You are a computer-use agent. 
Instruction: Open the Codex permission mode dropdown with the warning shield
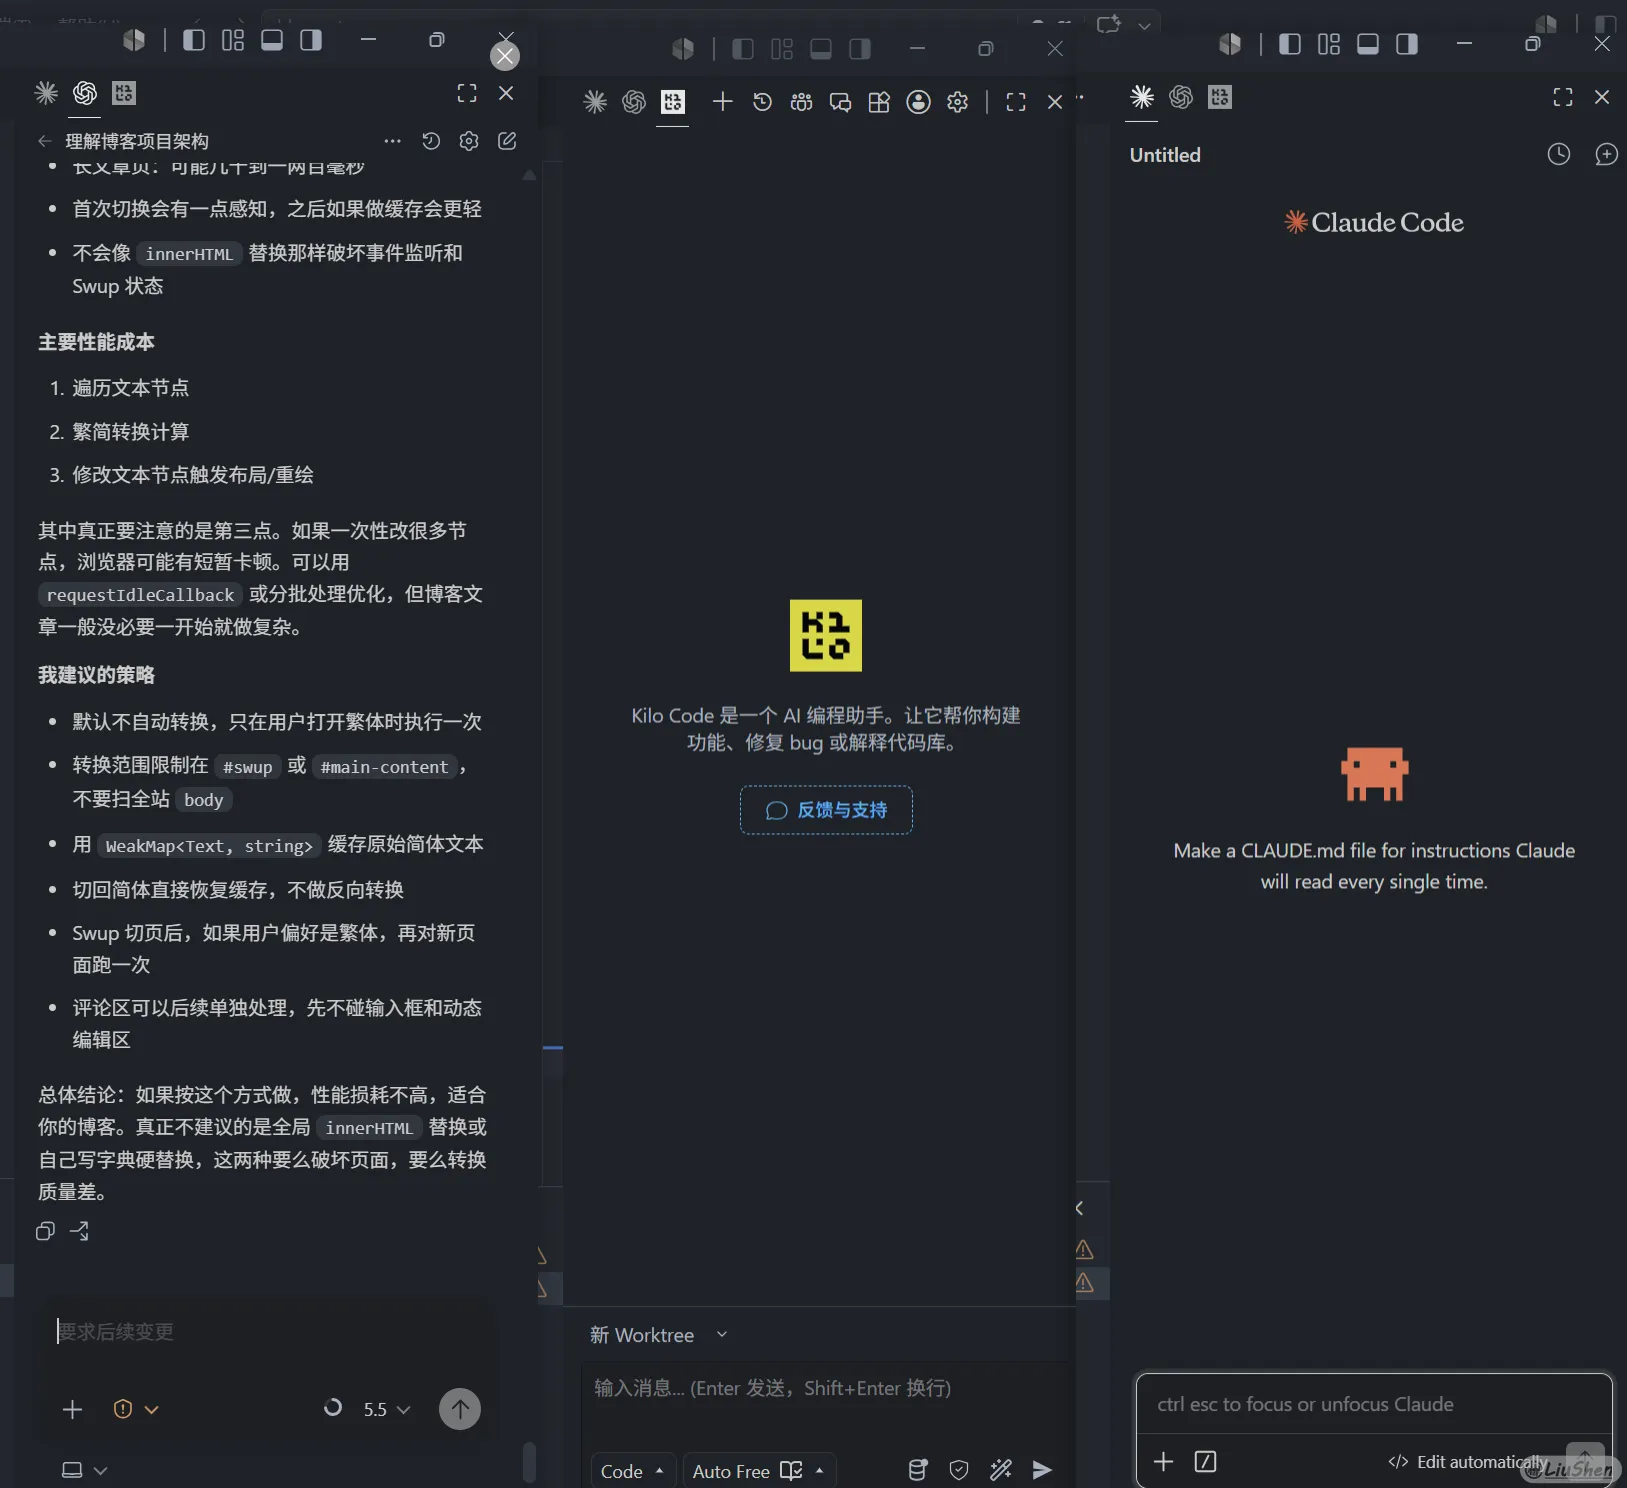coord(136,1409)
